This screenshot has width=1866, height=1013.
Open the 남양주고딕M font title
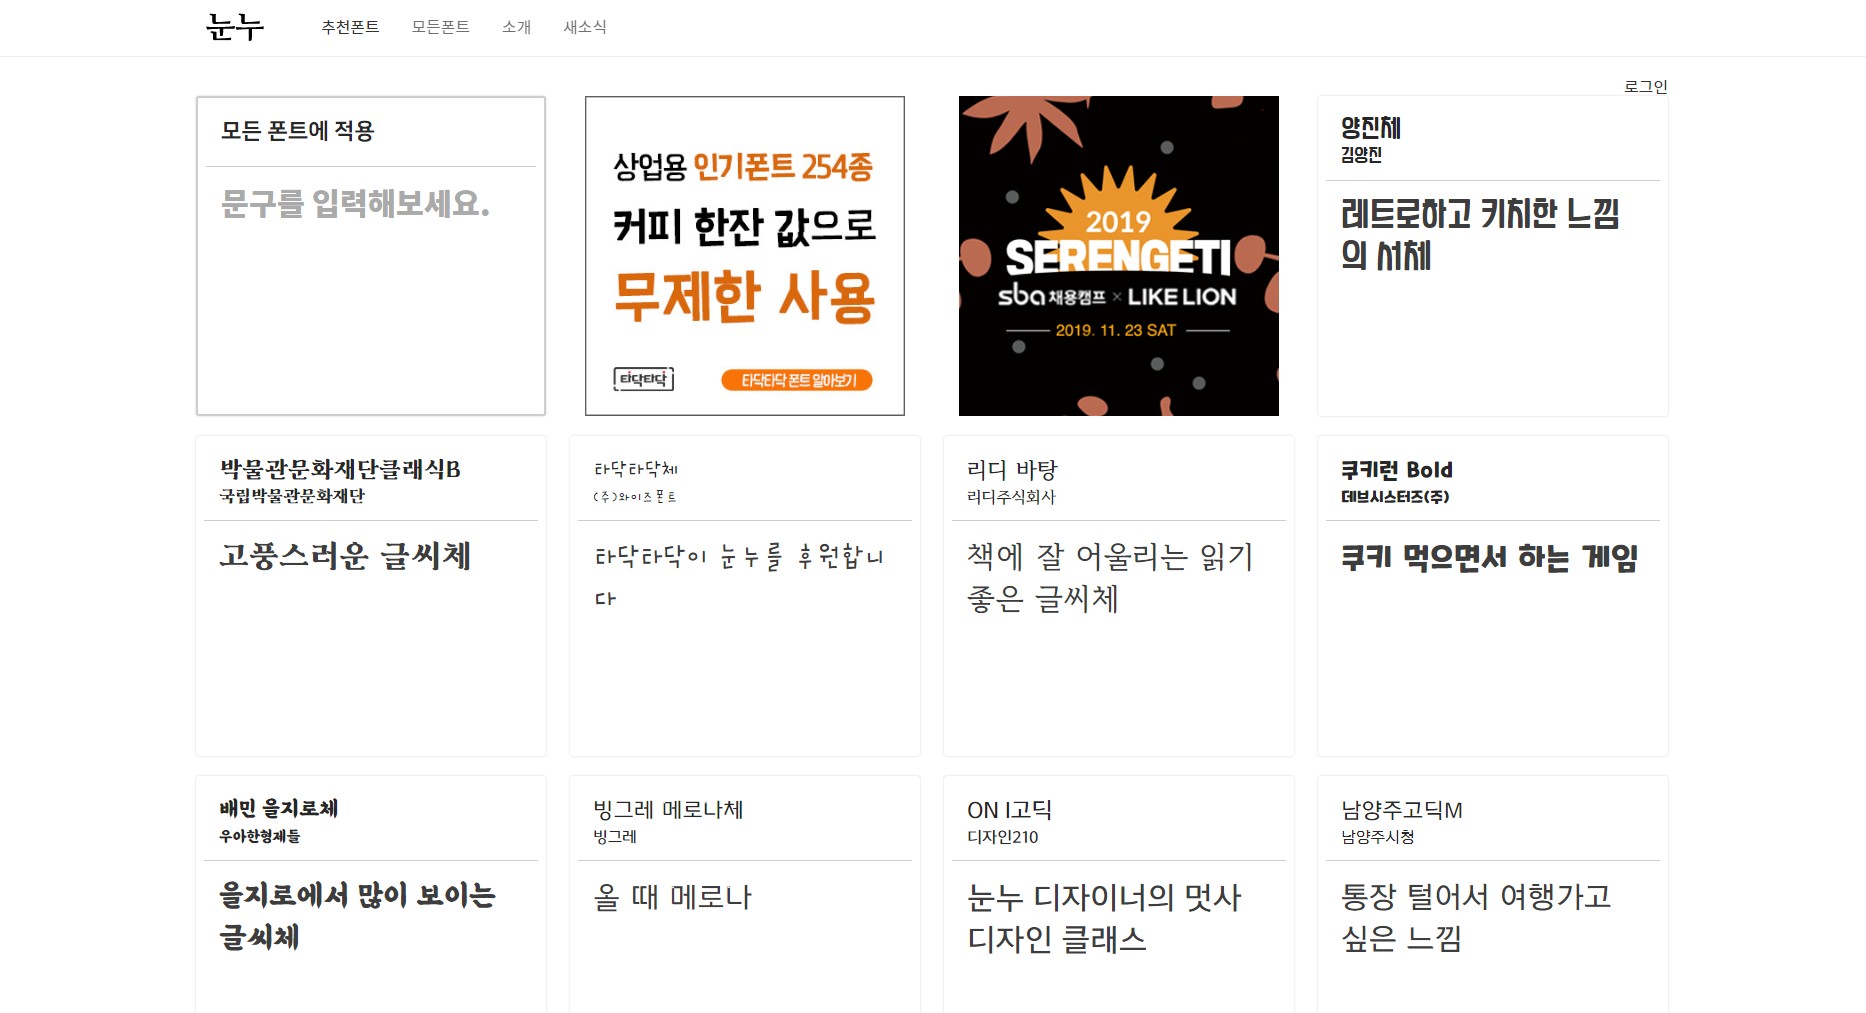(x=1401, y=809)
